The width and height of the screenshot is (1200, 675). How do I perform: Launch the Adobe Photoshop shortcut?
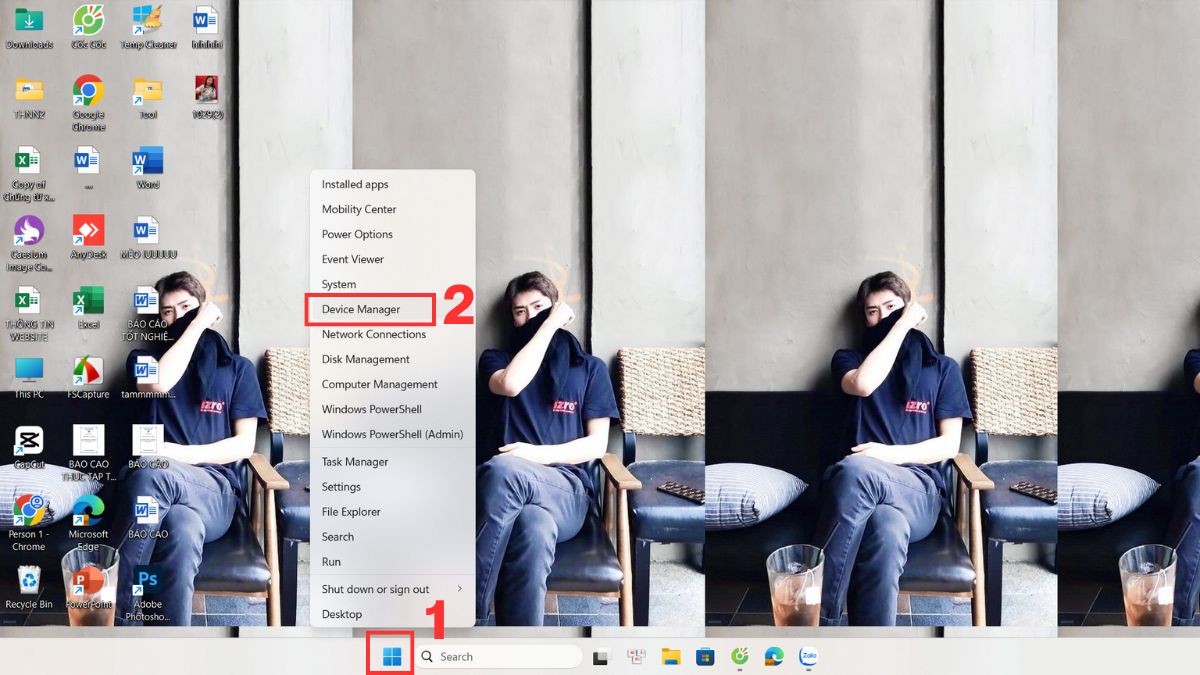pos(148,594)
